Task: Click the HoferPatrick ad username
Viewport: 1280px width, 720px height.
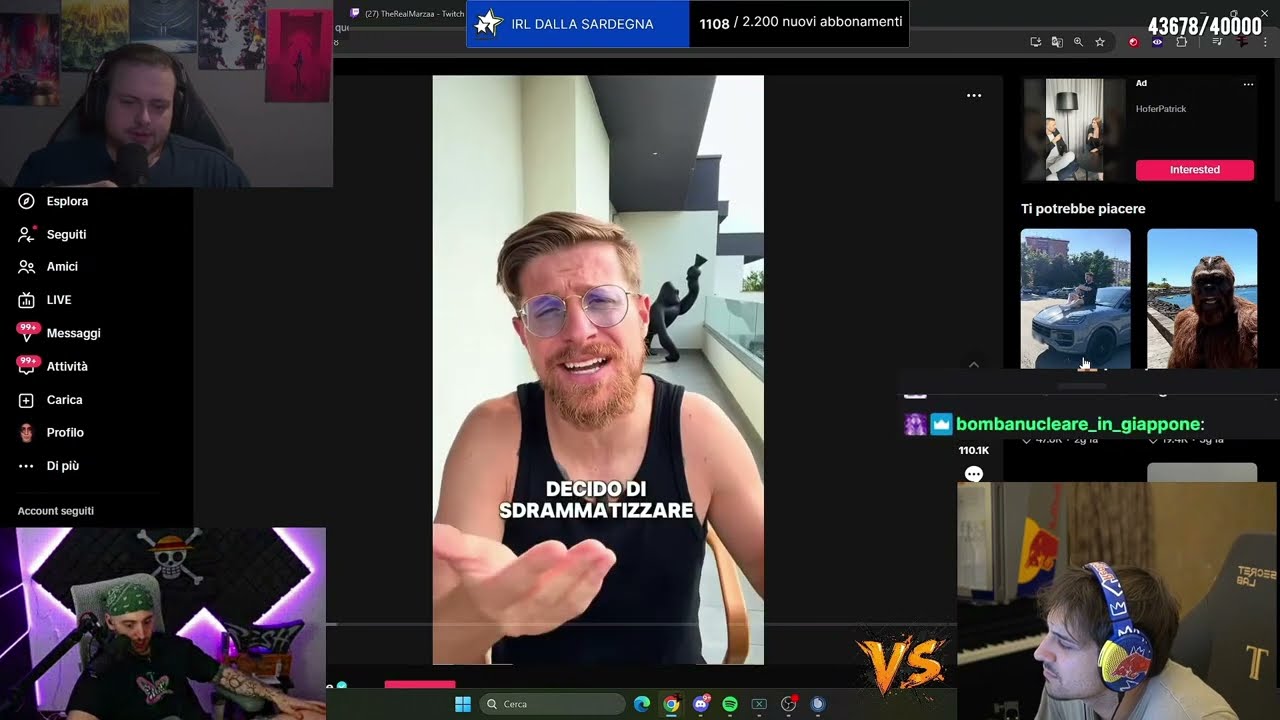Action: click(1161, 109)
